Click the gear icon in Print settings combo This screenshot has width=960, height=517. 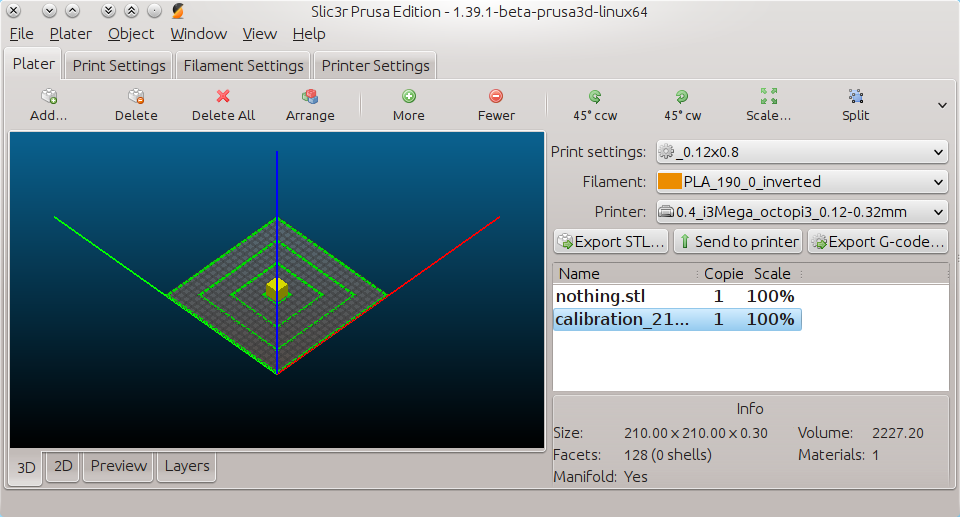(x=667, y=151)
